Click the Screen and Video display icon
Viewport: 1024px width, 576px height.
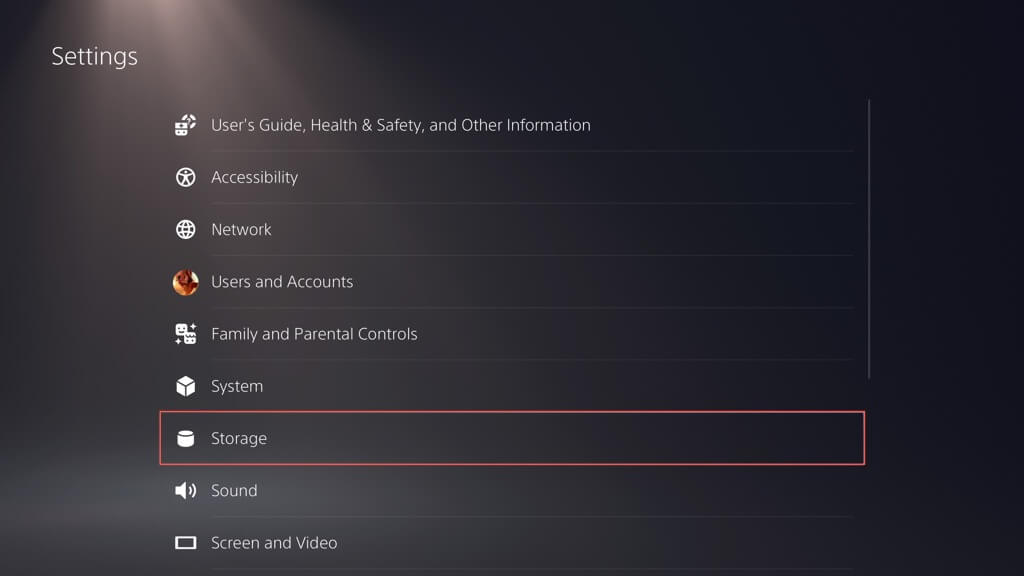point(185,543)
